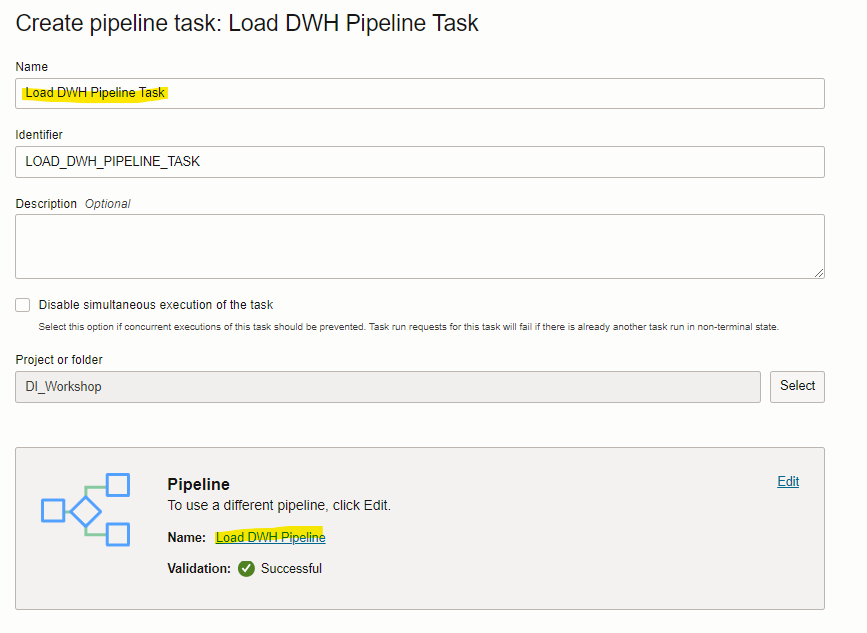Click inside the Description text area
867x633 pixels.
pyautogui.click(x=420, y=247)
